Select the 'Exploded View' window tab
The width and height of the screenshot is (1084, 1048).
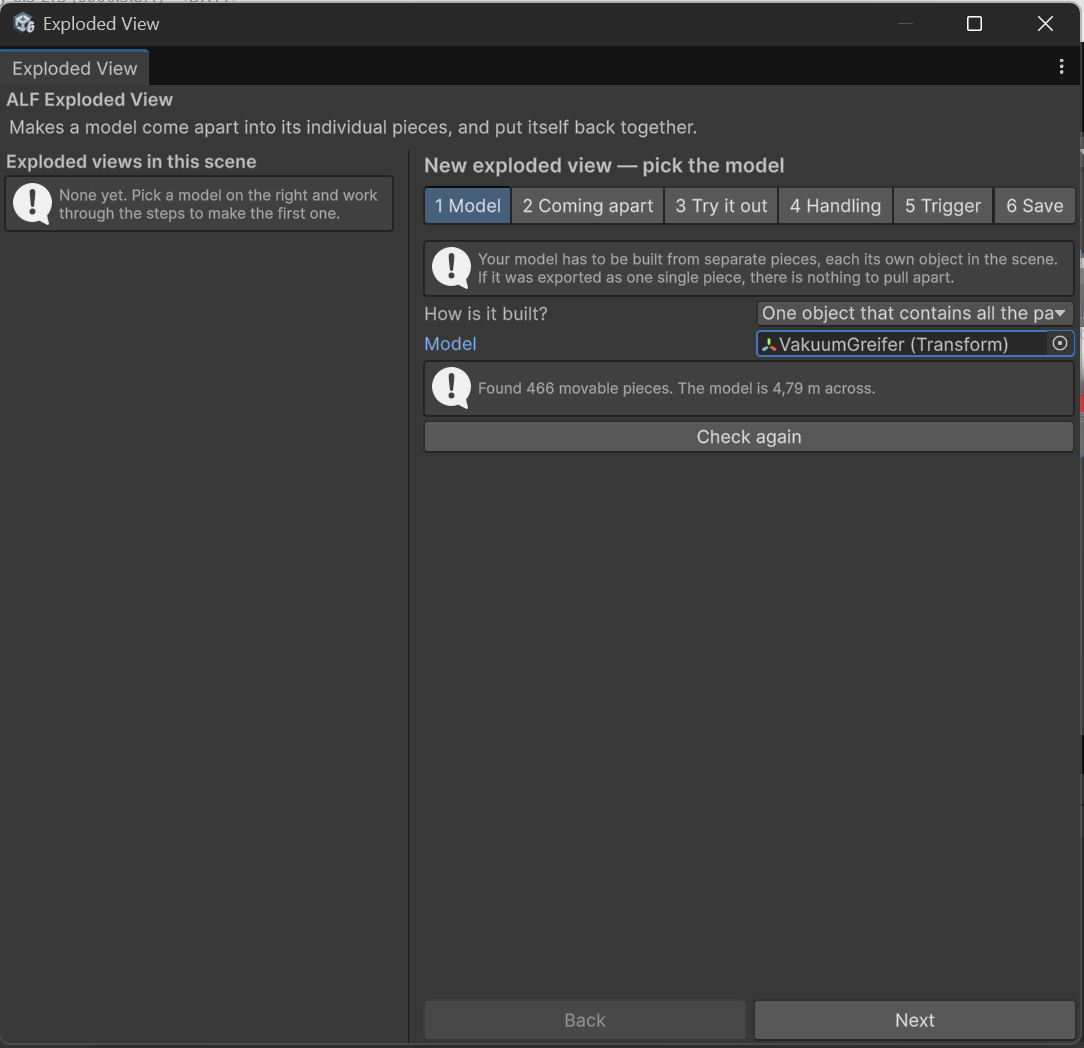(75, 68)
